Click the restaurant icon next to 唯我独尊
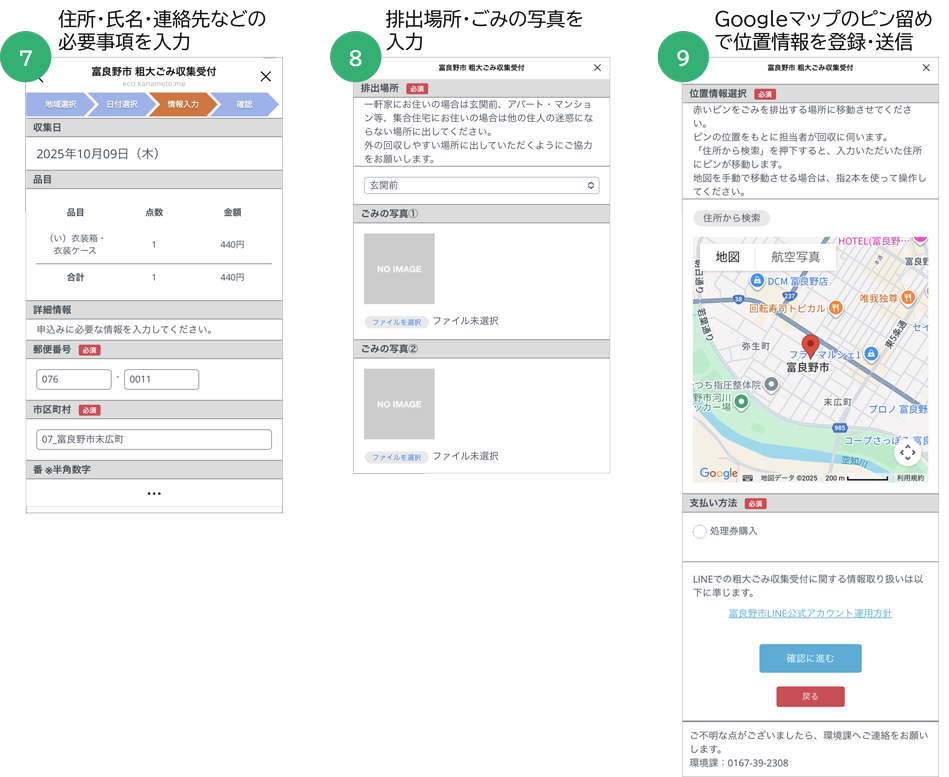The width and height of the screenshot is (949, 777). [906, 297]
